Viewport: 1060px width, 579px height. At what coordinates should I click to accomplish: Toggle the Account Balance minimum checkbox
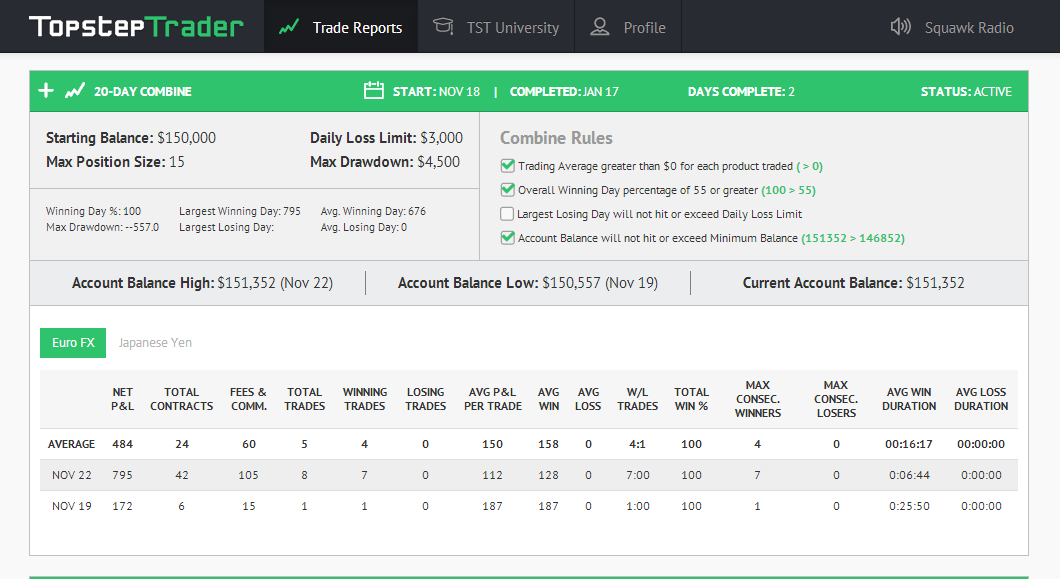(x=507, y=237)
